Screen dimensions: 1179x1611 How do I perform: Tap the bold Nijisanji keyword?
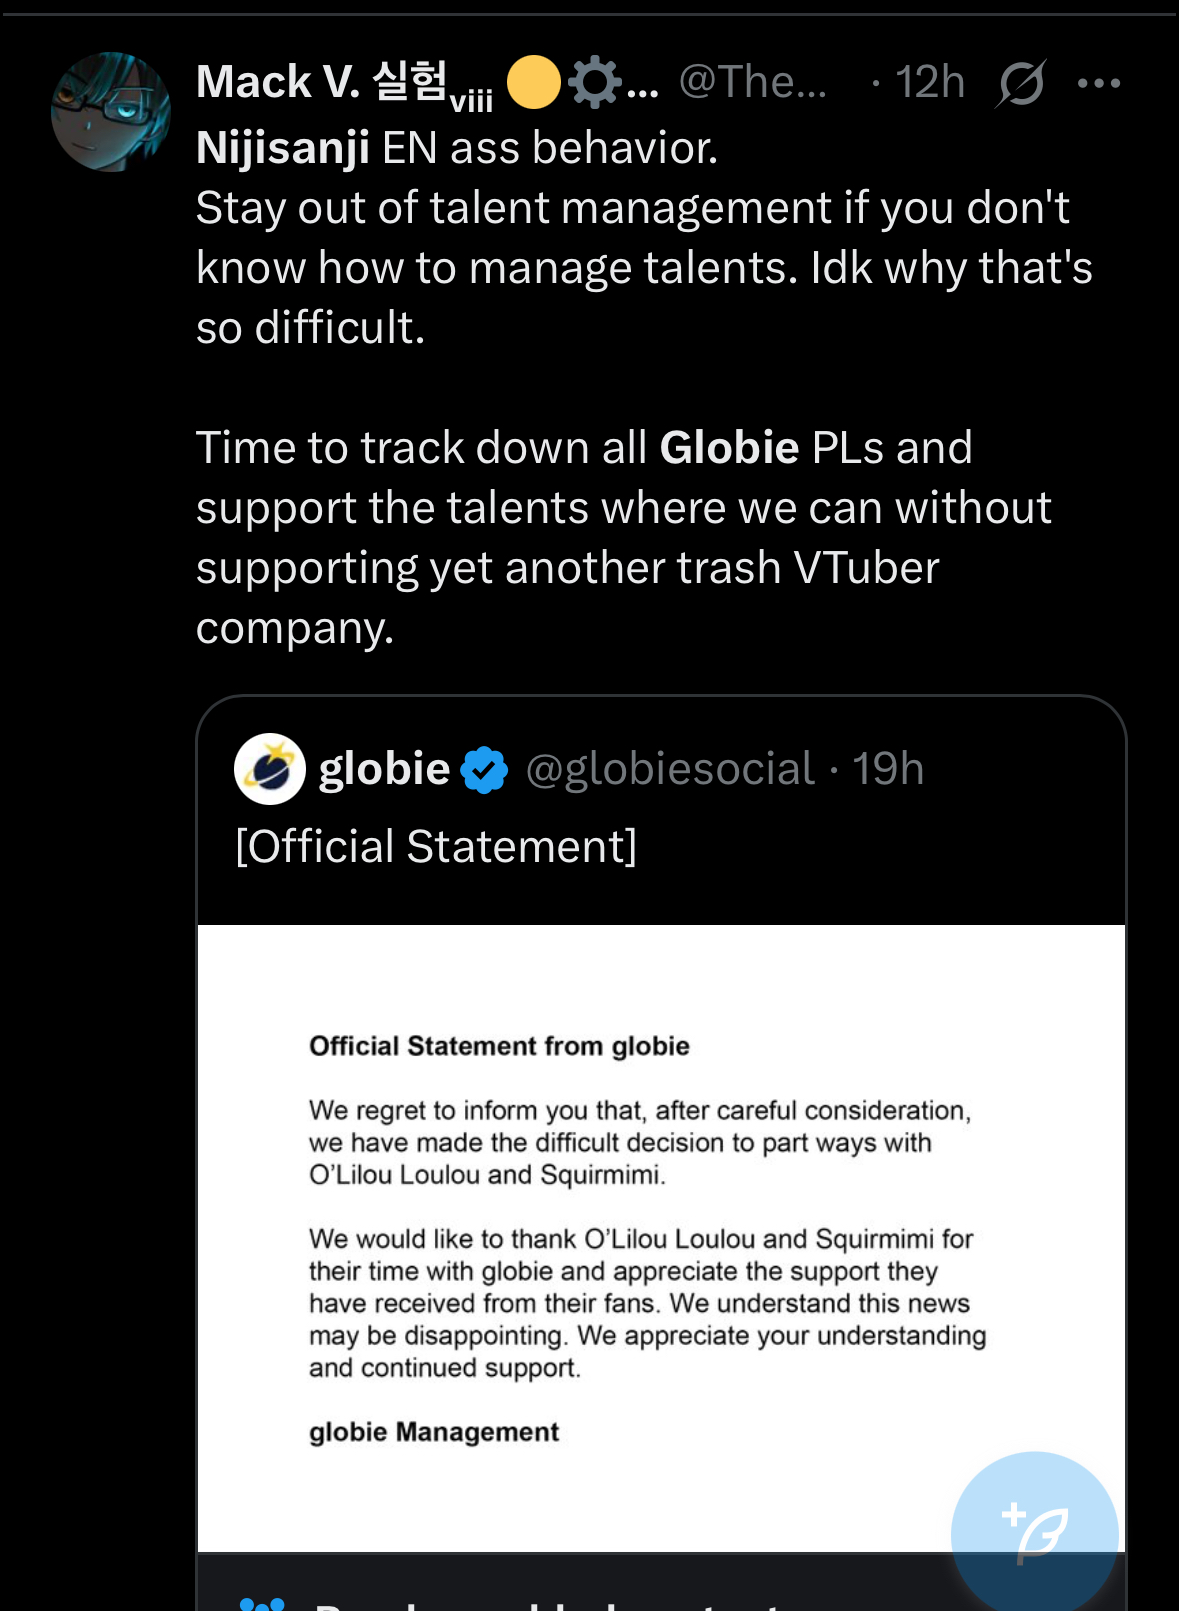pos(283,148)
